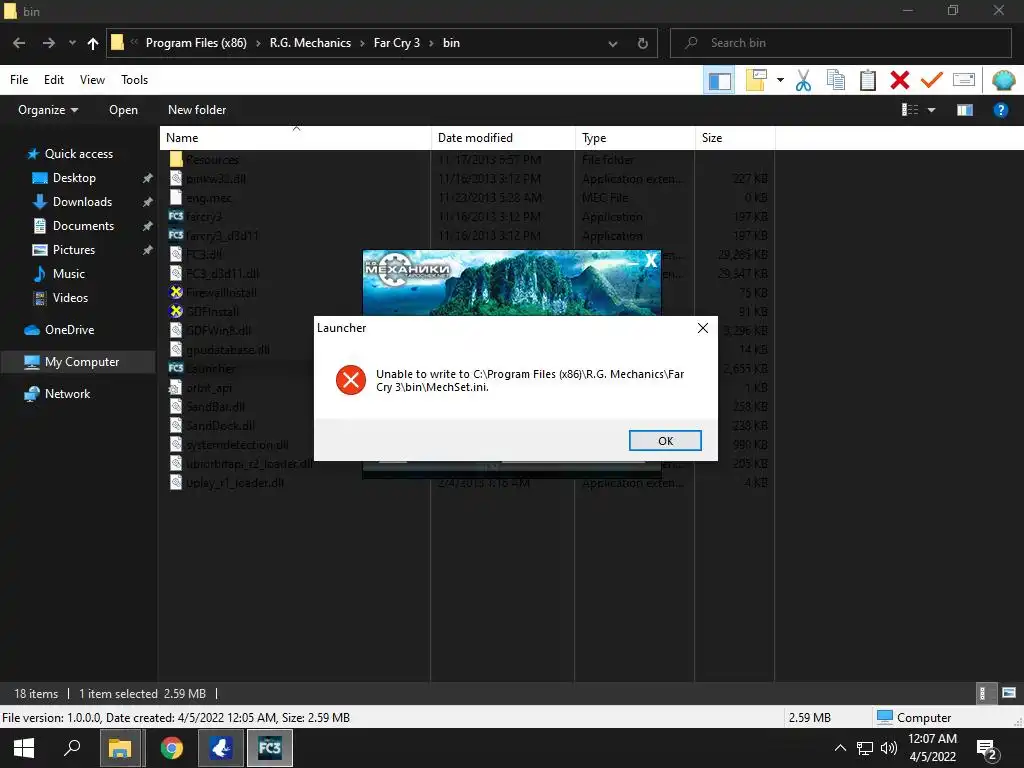Launch Google Chrome from taskbar
Image resolution: width=1024 pixels, height=768 pixels.
[x=172, y=748]
